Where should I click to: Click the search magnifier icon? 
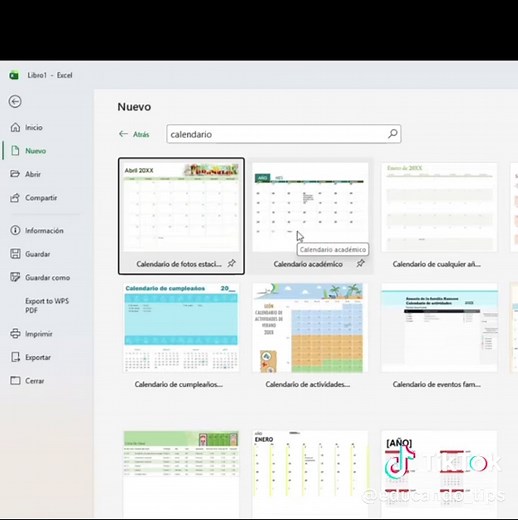pyautogui.click(x=393, y=134)
